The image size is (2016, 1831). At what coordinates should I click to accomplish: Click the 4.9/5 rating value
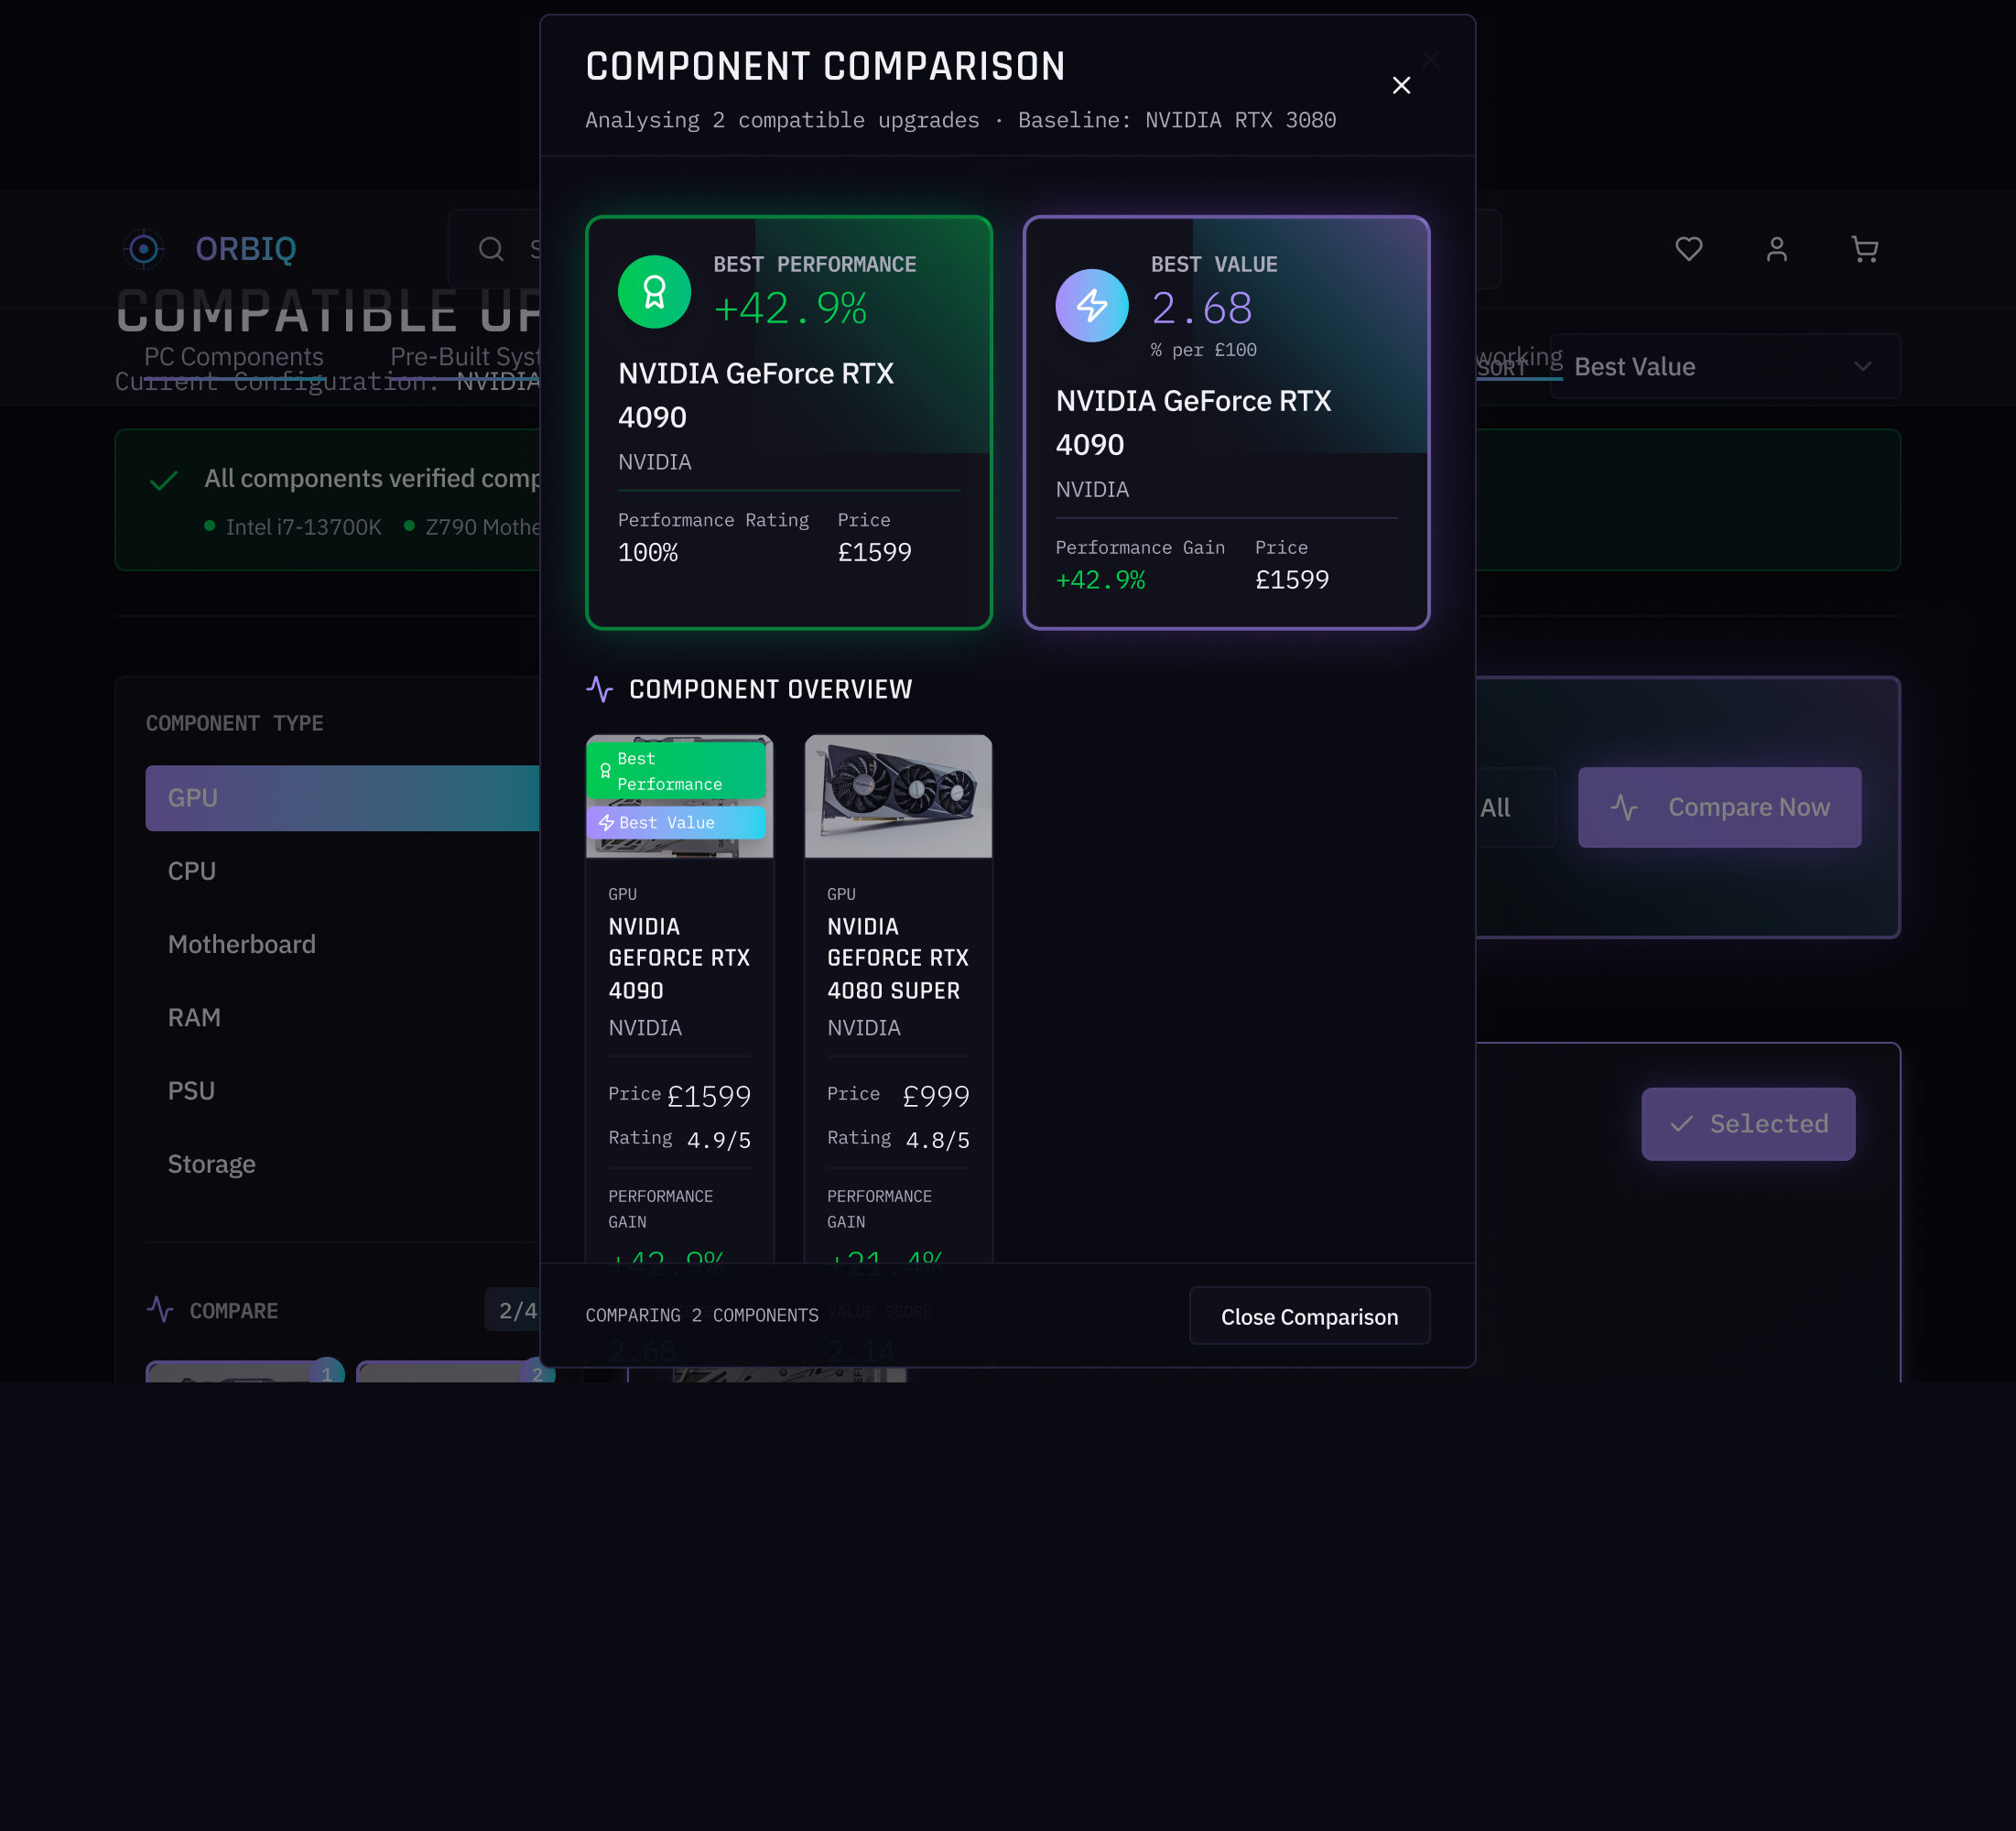pyautogui.click(x=719, y=1139)
